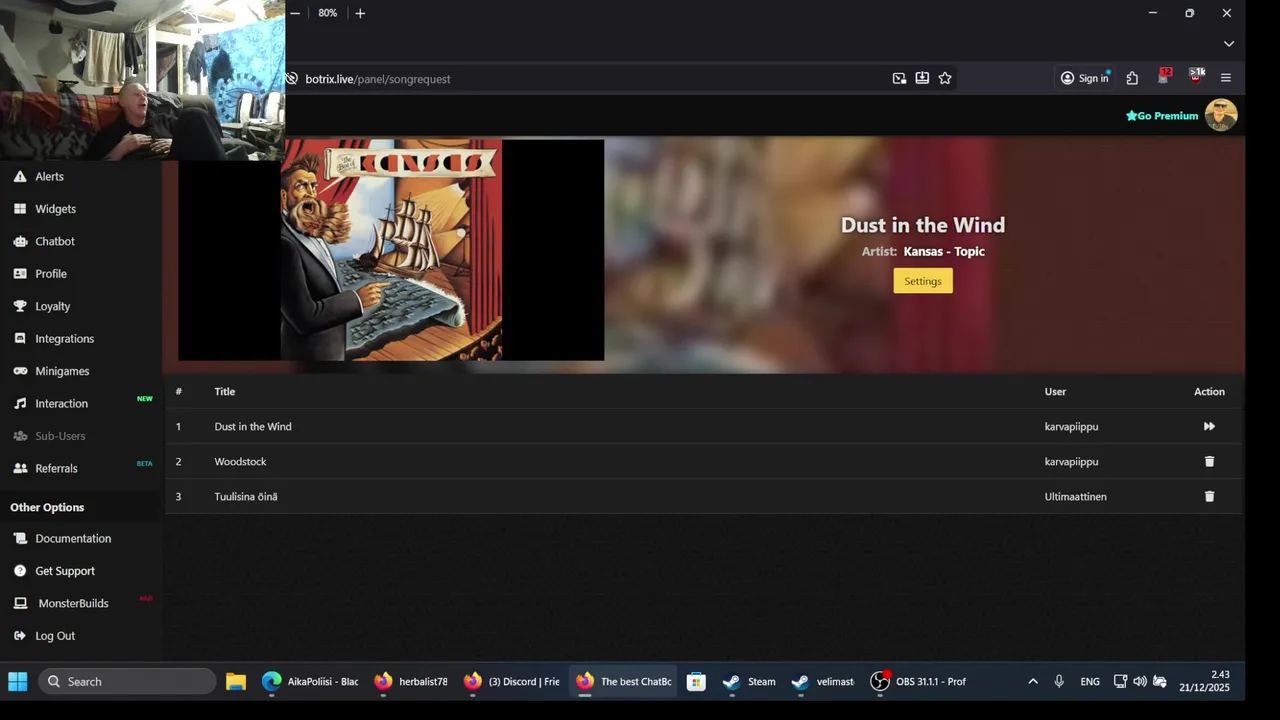
Task: Open the Integrations gear icon
Action: [x=20, y=339]
